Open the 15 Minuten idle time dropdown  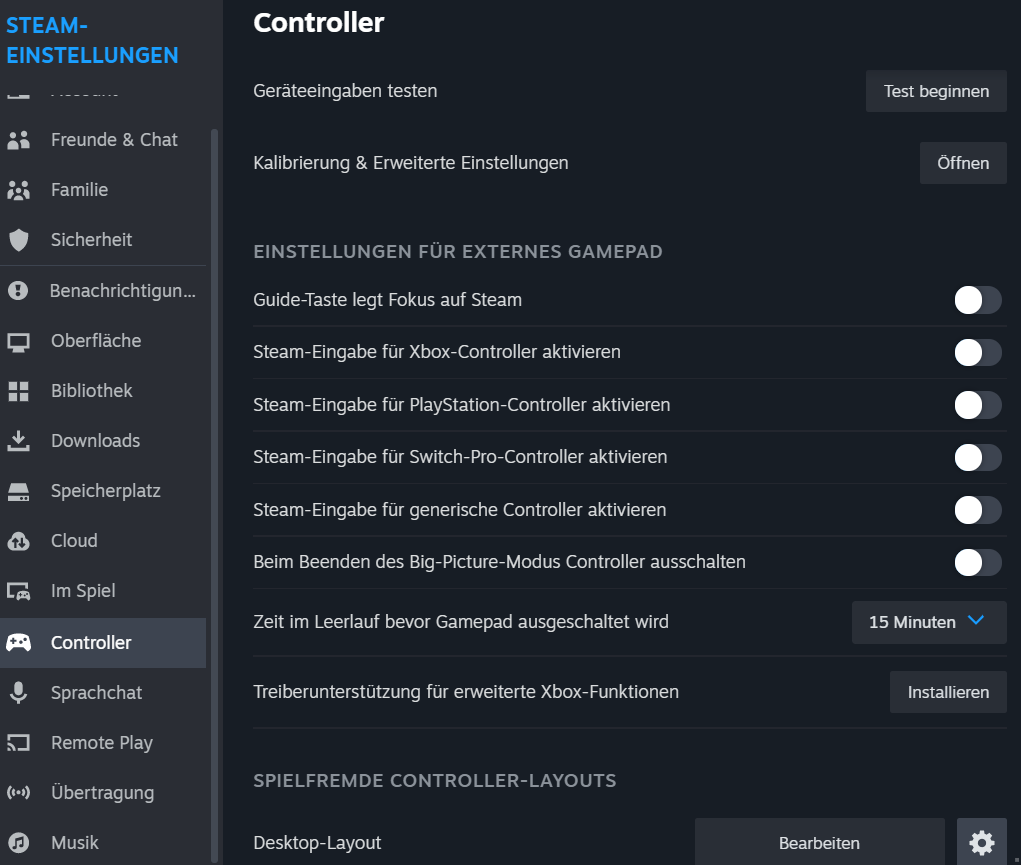(929, 622)
